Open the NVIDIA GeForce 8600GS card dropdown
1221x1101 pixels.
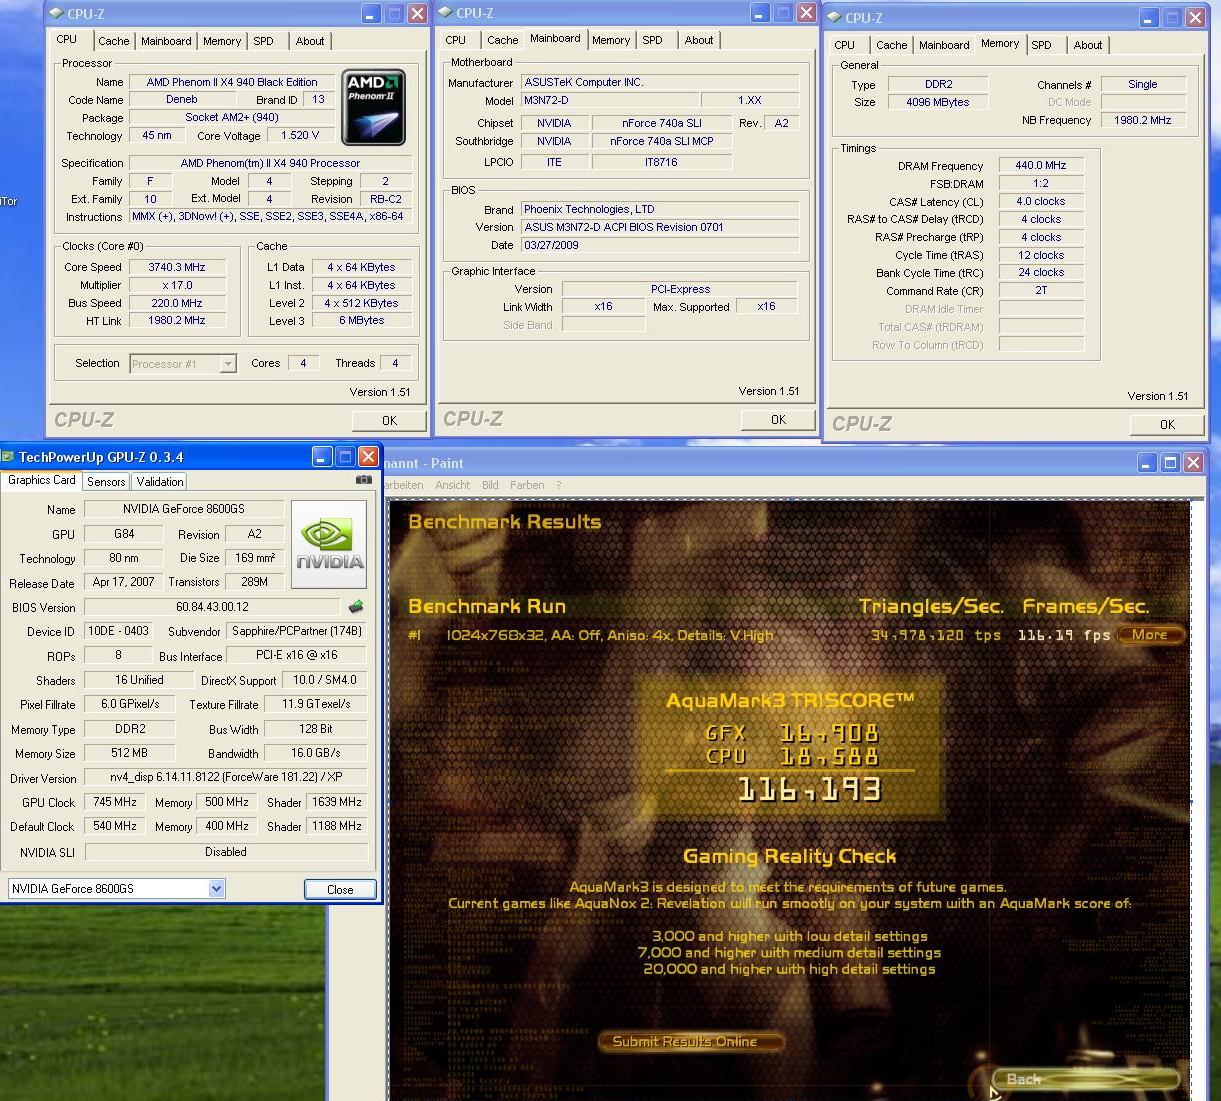tap(216, 888)
